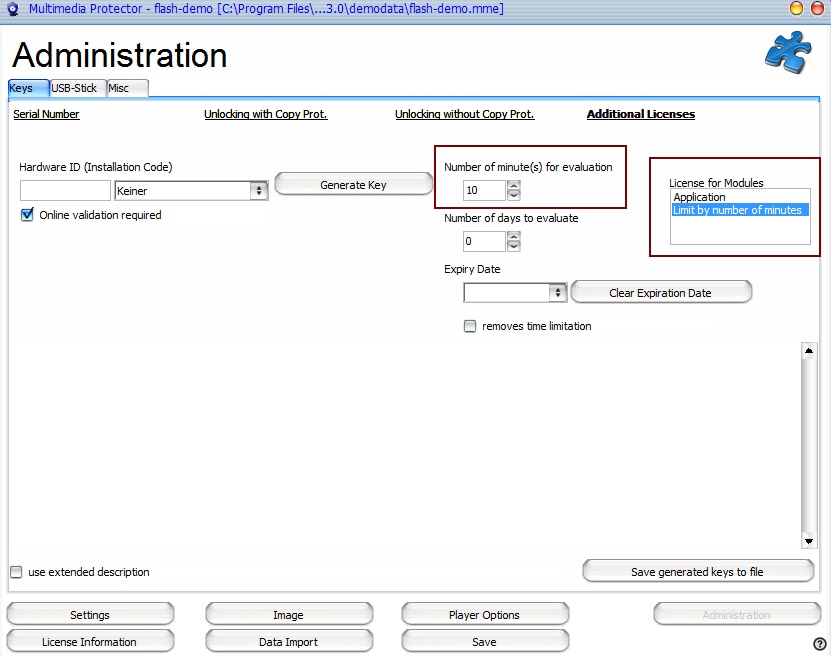The image size is (831, 656).
Task: Click the application icon in title bar
Action: coord(13,9)
